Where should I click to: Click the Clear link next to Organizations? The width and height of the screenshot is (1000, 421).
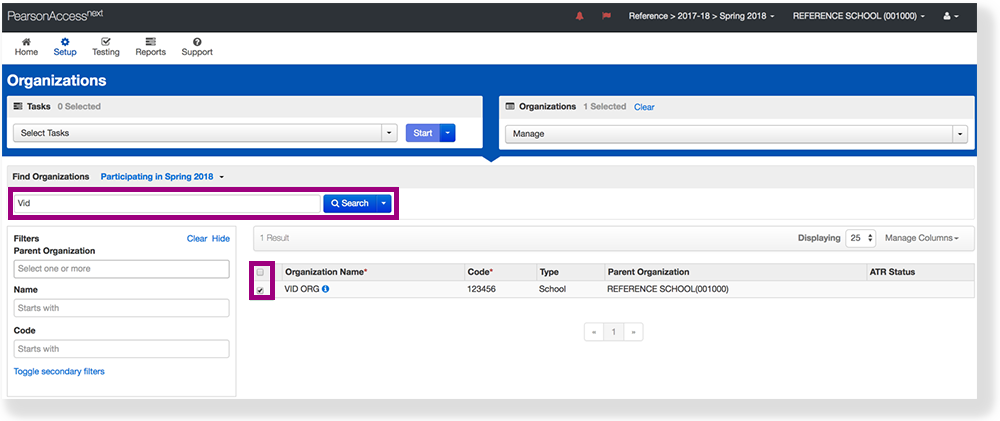pyautogui.click(x=644, y=106)
